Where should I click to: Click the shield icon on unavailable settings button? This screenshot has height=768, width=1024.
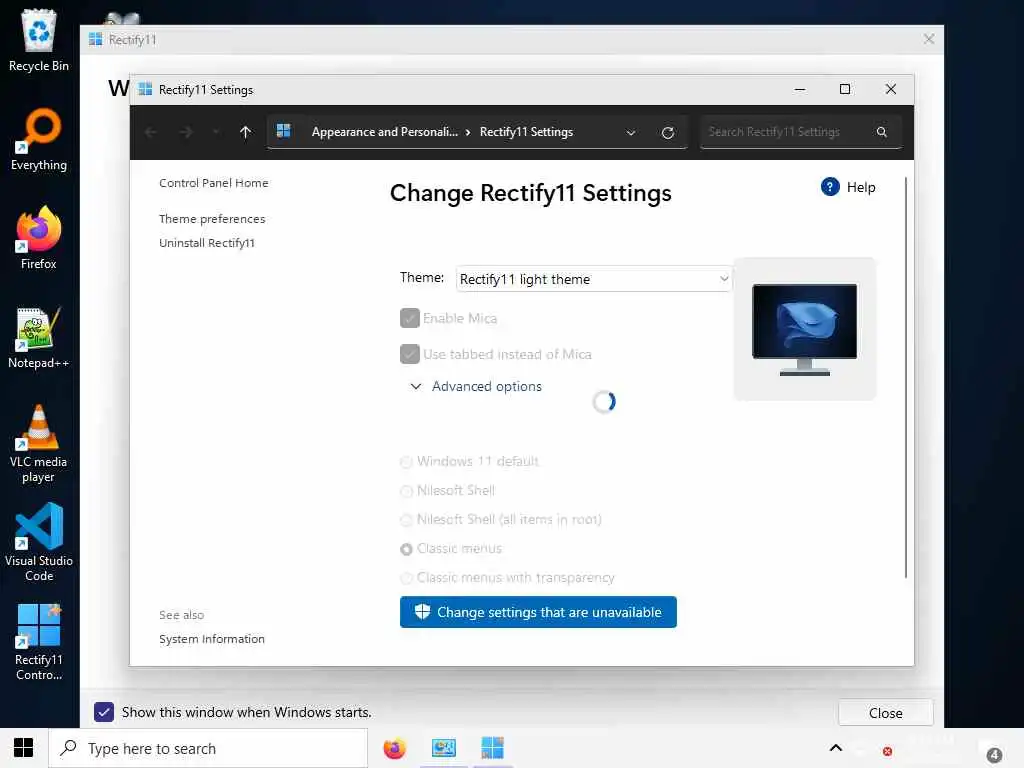point(423,611)
